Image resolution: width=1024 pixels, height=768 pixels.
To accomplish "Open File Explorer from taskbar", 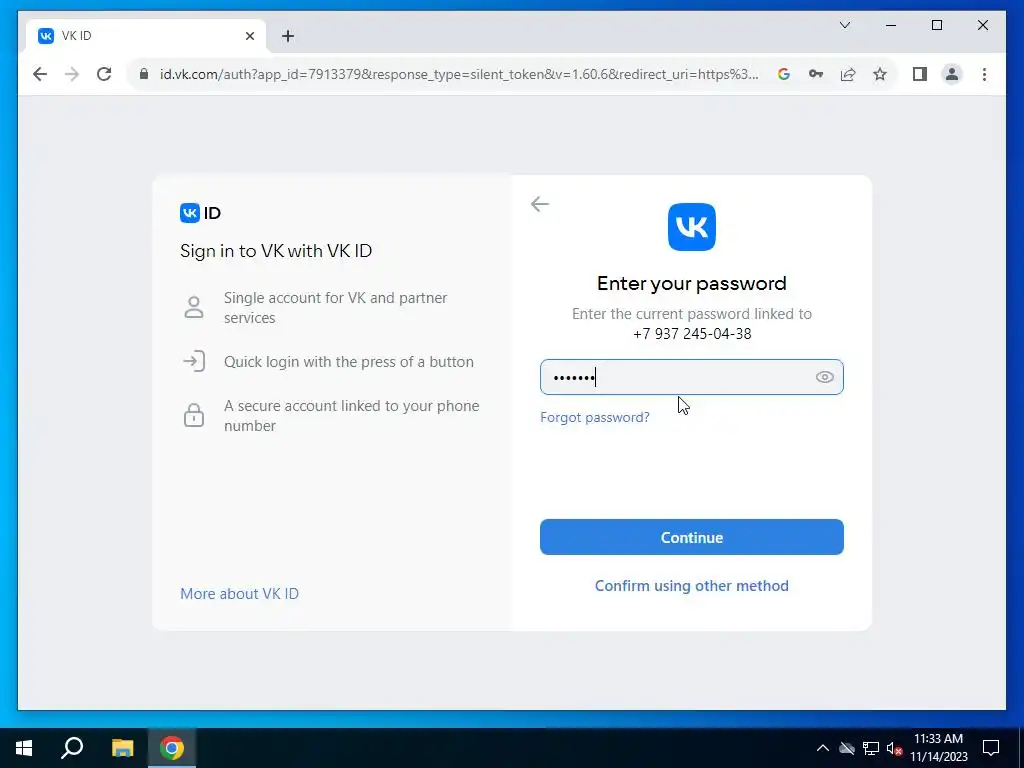I will pos(122,748).
